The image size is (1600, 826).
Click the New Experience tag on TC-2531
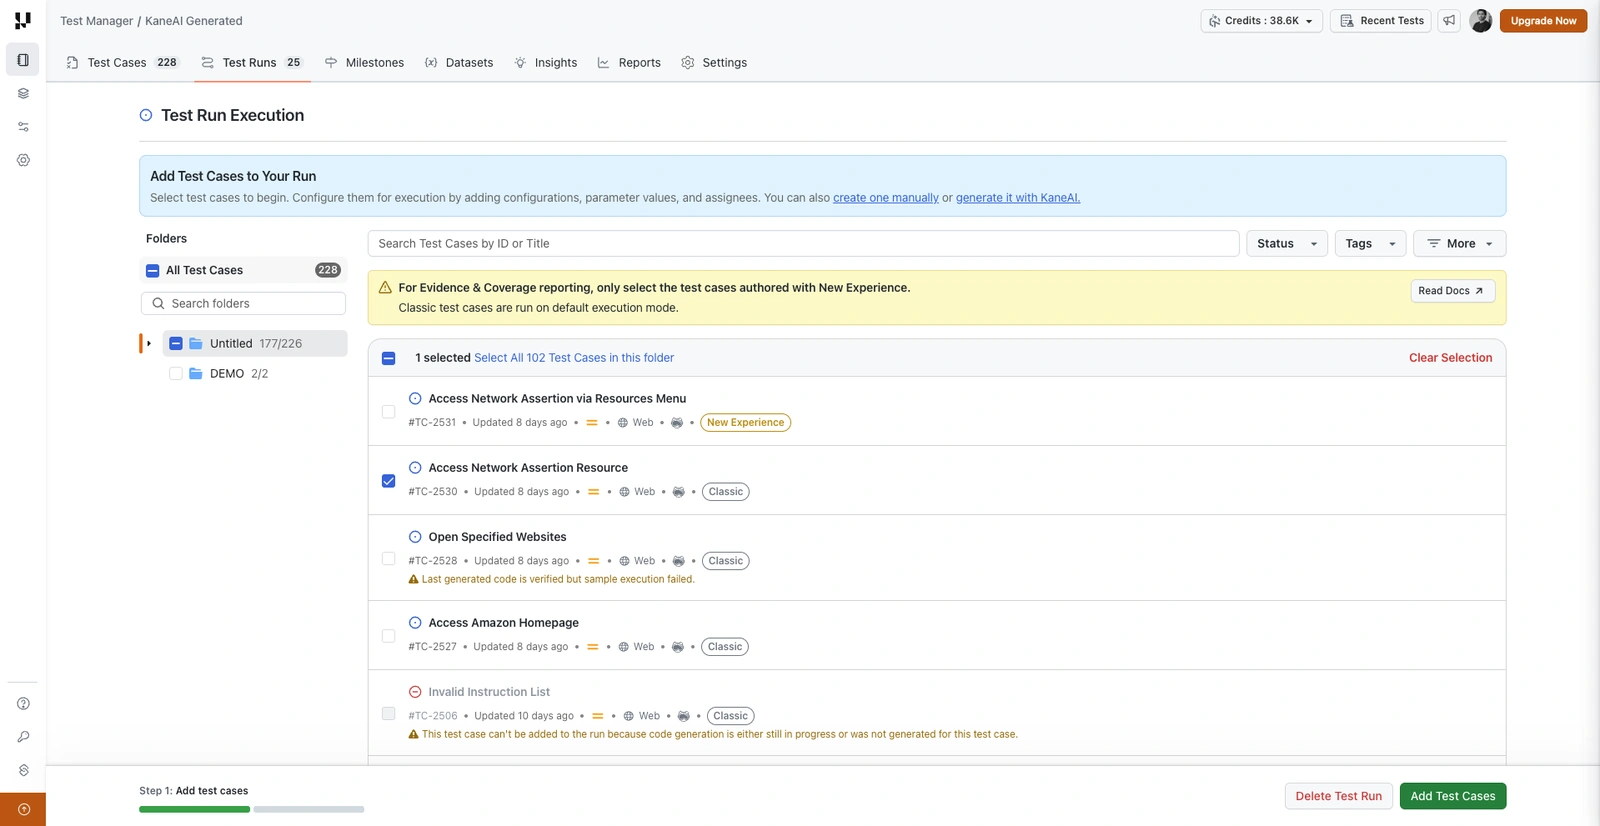tap(746, 423)
